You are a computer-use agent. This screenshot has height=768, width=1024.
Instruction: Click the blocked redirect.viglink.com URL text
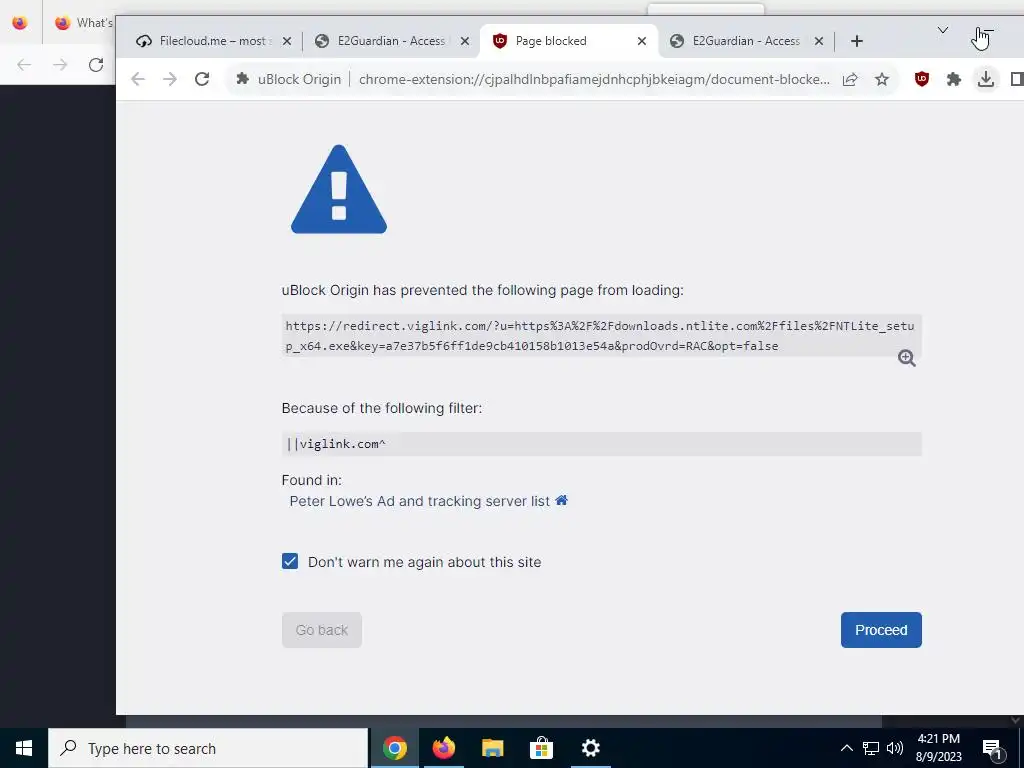600,336
